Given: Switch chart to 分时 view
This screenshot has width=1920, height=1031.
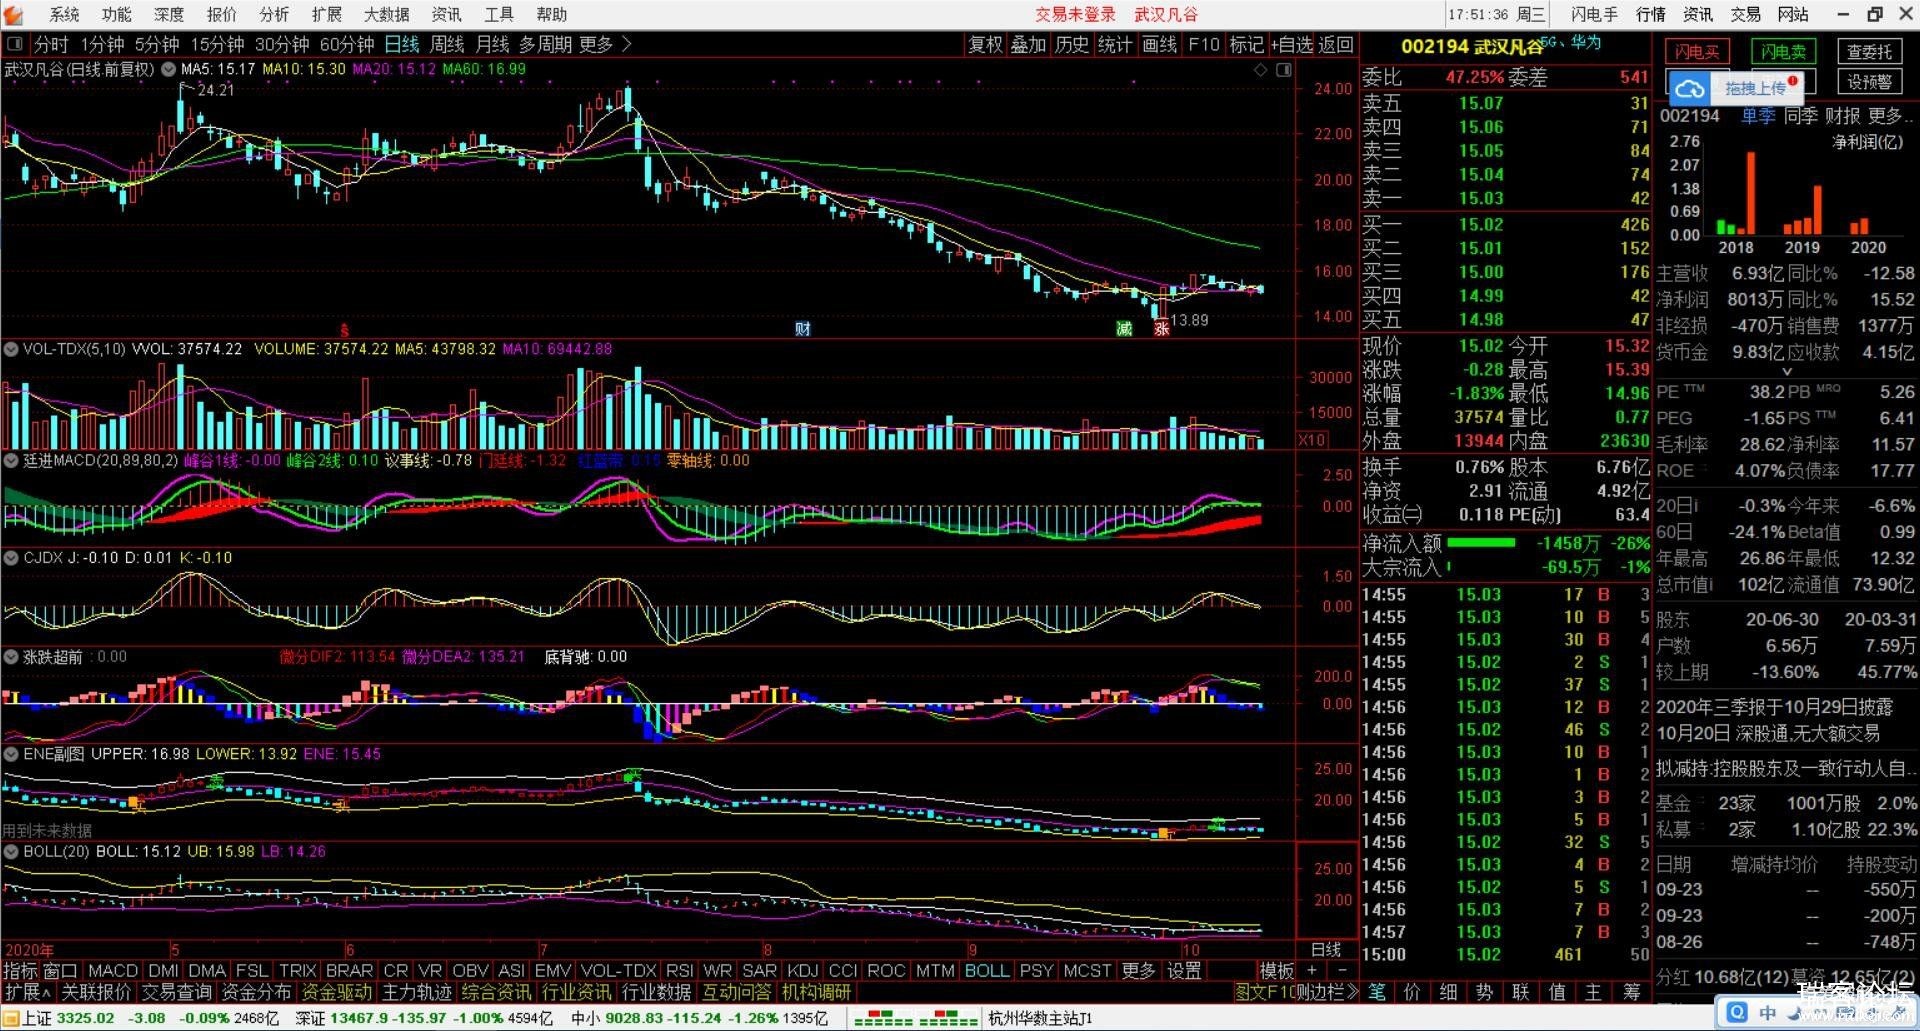Looking at the screenshot, I should pyautogui.click(x=51, y=44).
